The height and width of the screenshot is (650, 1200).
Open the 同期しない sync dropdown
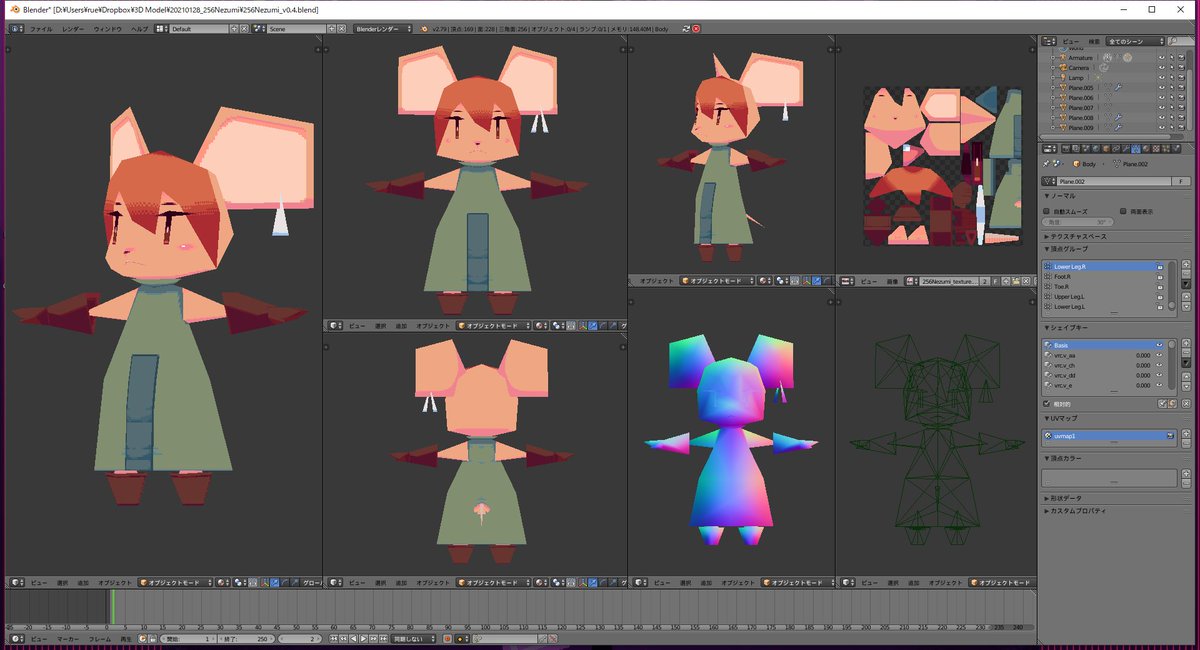(x=412, y=638)
